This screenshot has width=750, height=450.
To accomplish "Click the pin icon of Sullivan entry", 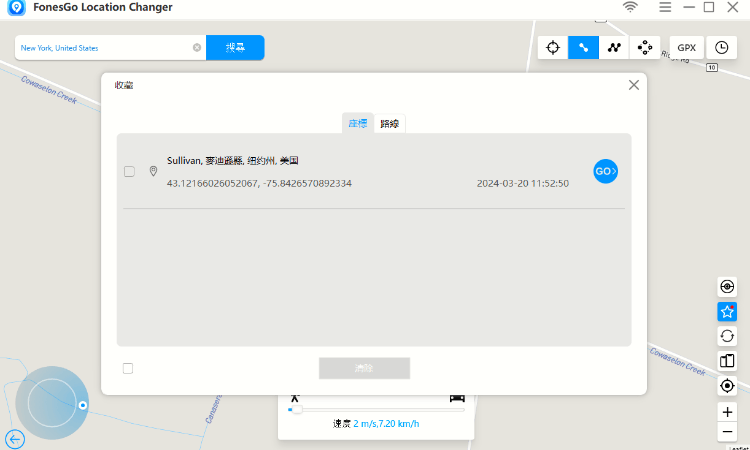I will 153,171.
